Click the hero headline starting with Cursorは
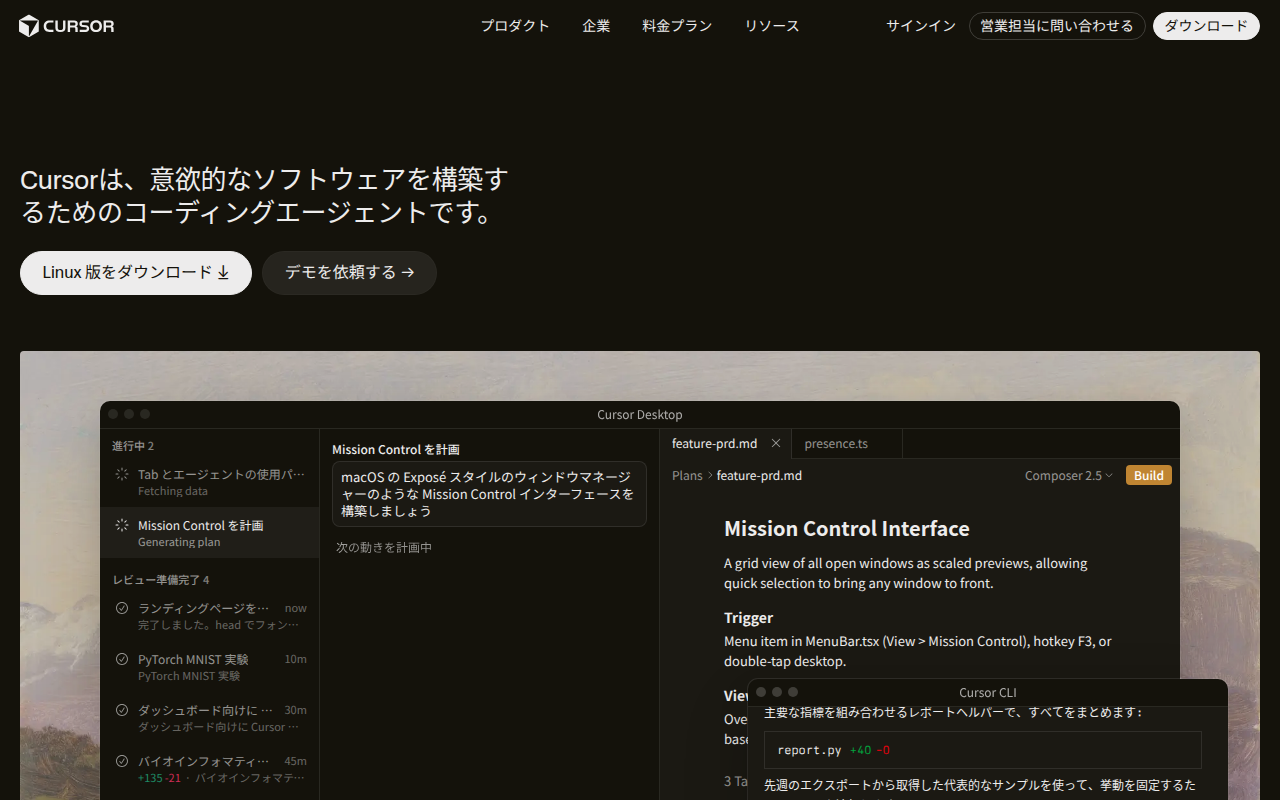Viewport: 1280px width, 800px height. (265, 196)
